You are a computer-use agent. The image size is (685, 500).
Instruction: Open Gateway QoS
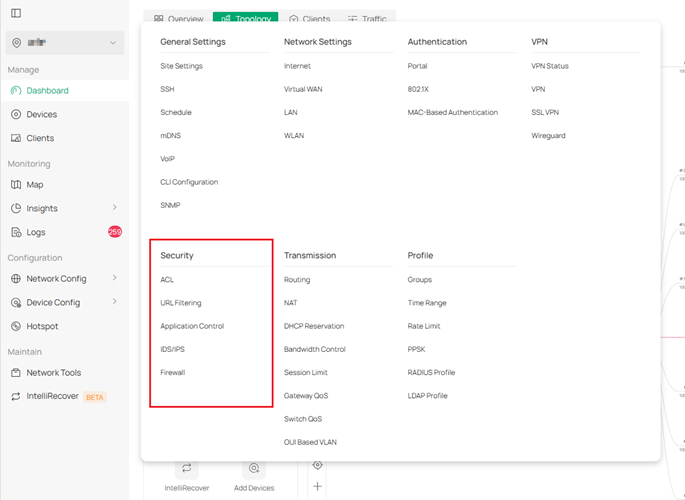click(306, 396)
